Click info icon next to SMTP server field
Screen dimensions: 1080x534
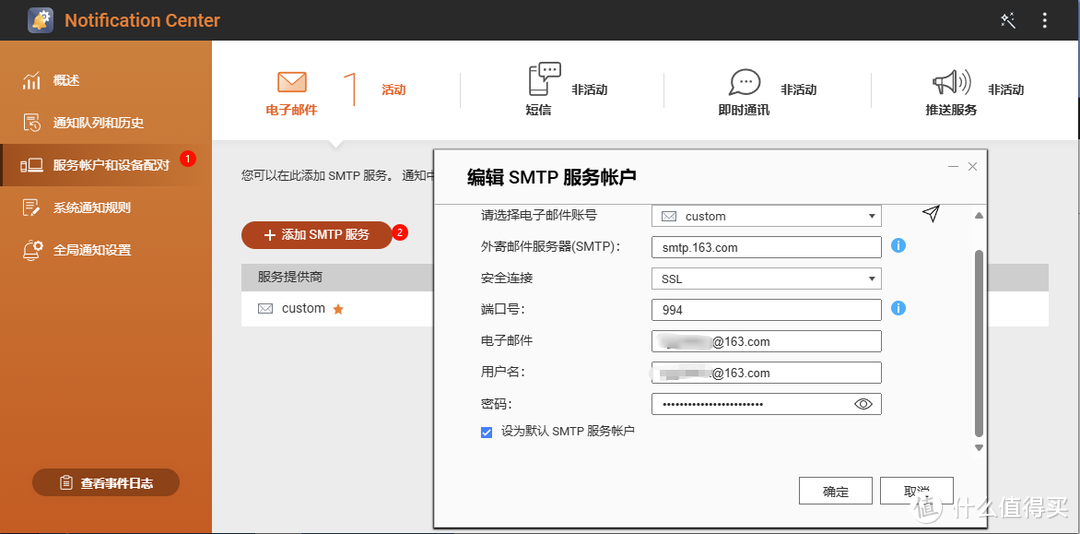pos(898,245)
